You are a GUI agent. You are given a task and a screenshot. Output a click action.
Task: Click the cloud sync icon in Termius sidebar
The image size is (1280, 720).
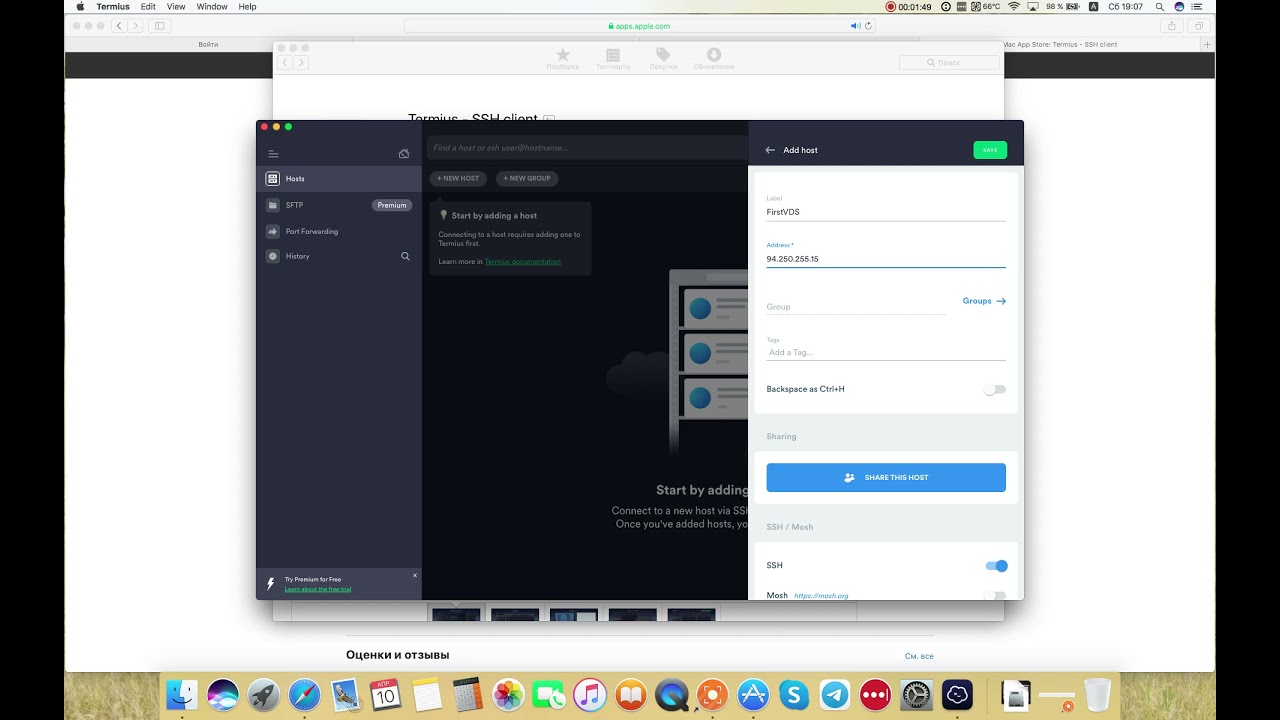tap(404, 154)
